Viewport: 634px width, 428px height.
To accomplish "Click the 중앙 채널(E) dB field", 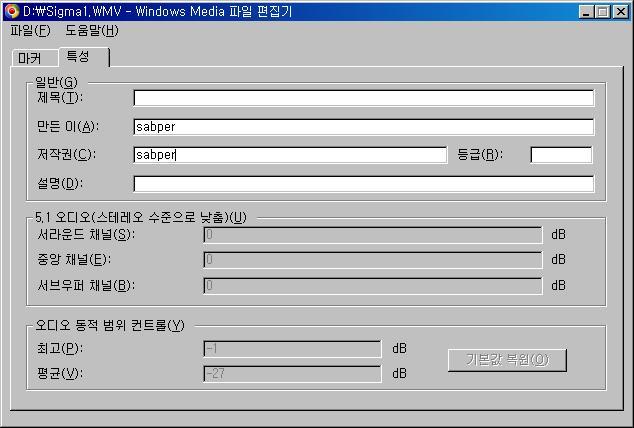I will 373,260.
